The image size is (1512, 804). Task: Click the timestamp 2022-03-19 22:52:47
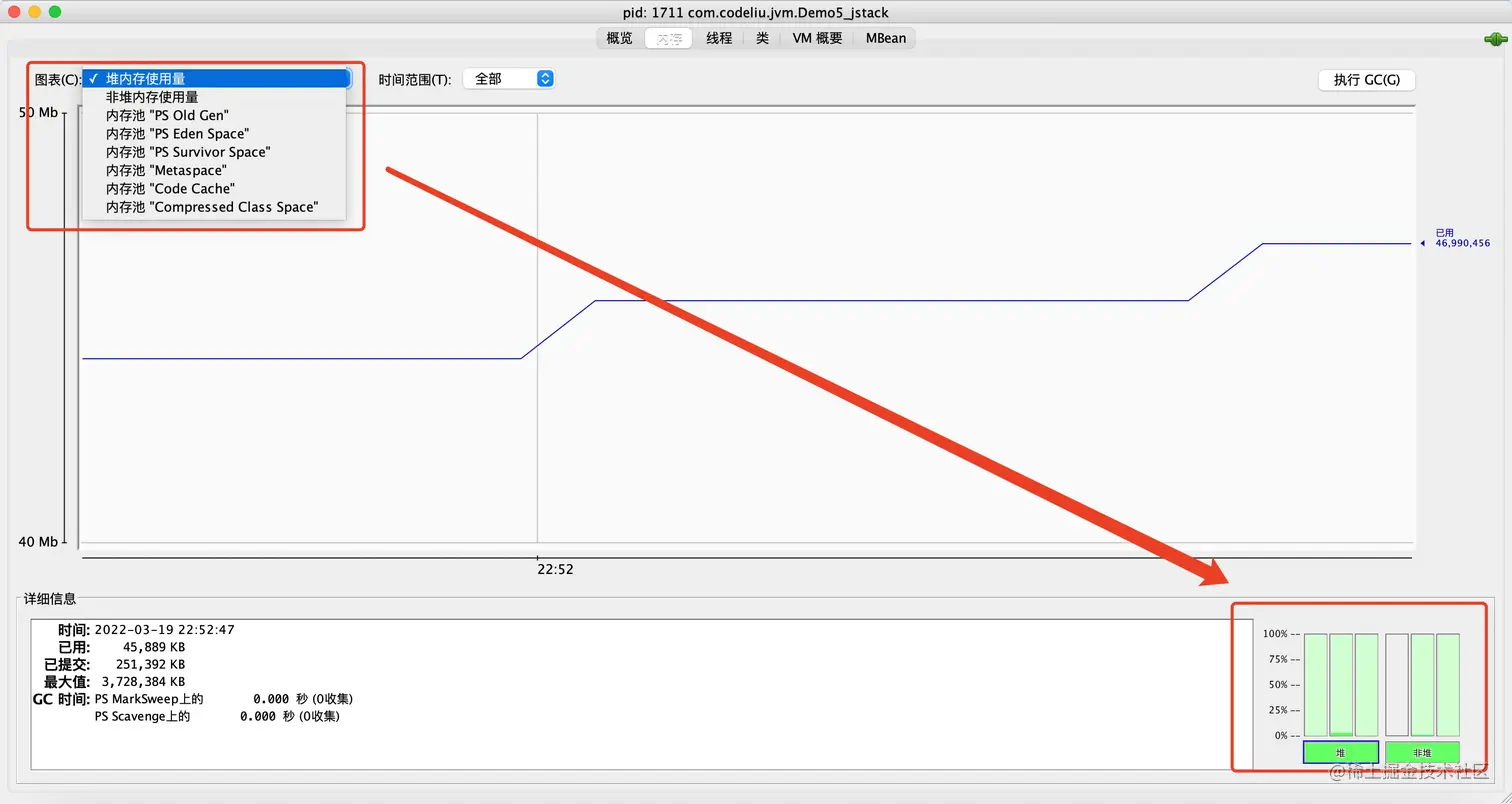tap(164, 630)
